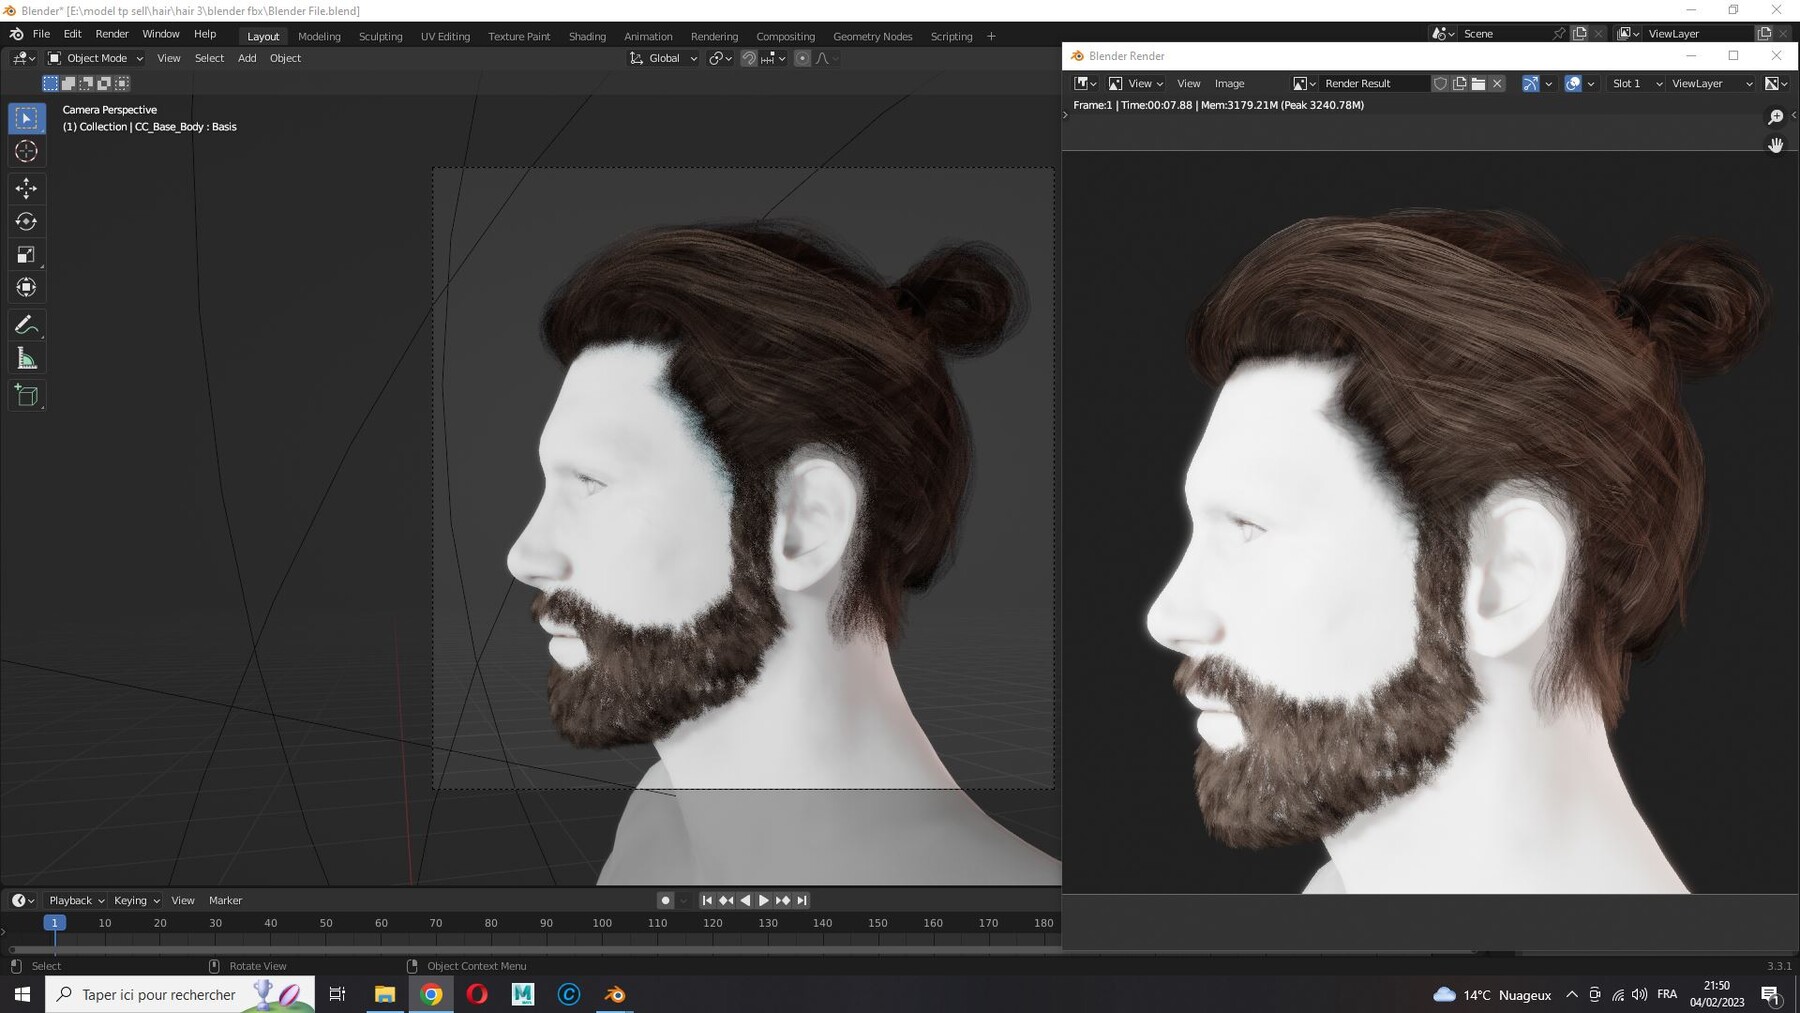Click add view layer icon beside ViewLayer
This screenshot has width=1800, height=1013.
pyautogui.click(x=1764, y=34)
